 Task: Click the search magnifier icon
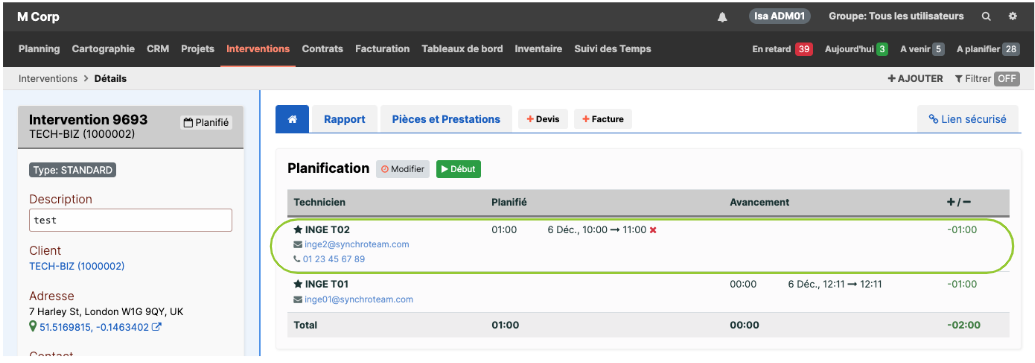click(x=986, y=17)
